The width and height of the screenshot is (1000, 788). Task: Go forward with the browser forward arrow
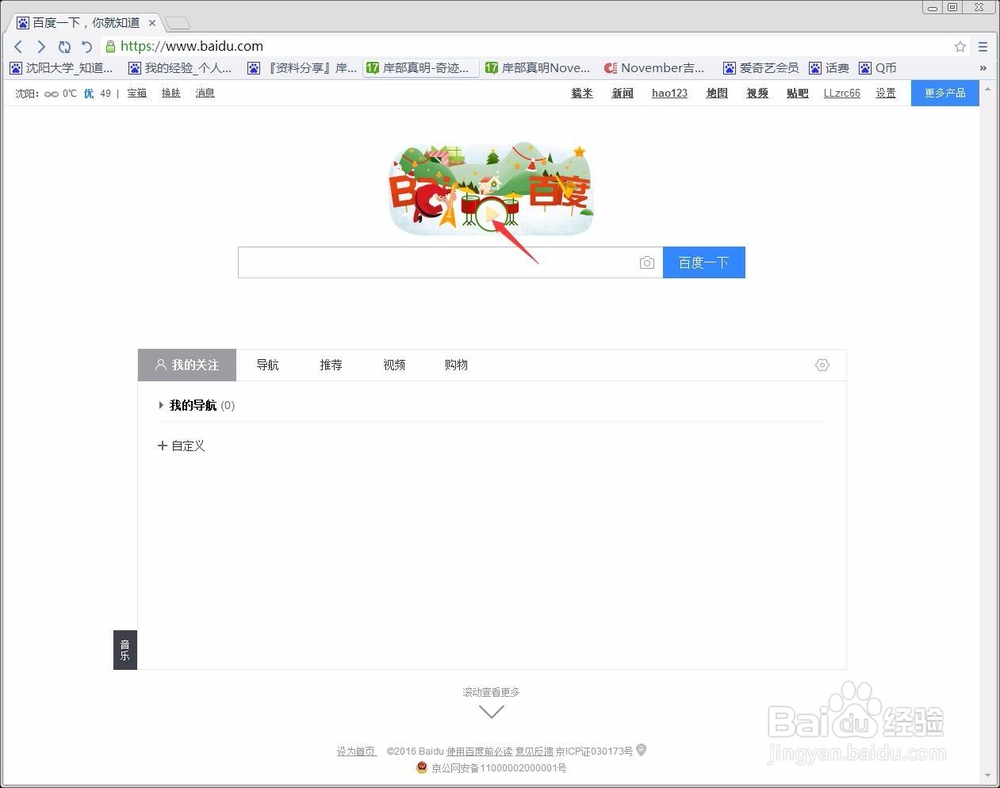pos(41,47)
